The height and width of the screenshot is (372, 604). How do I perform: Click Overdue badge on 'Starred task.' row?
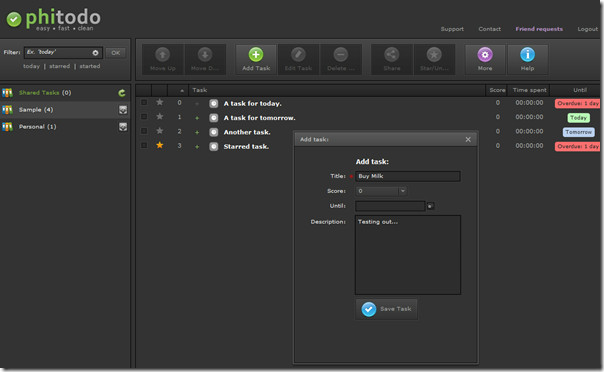[x=577, y=146]
